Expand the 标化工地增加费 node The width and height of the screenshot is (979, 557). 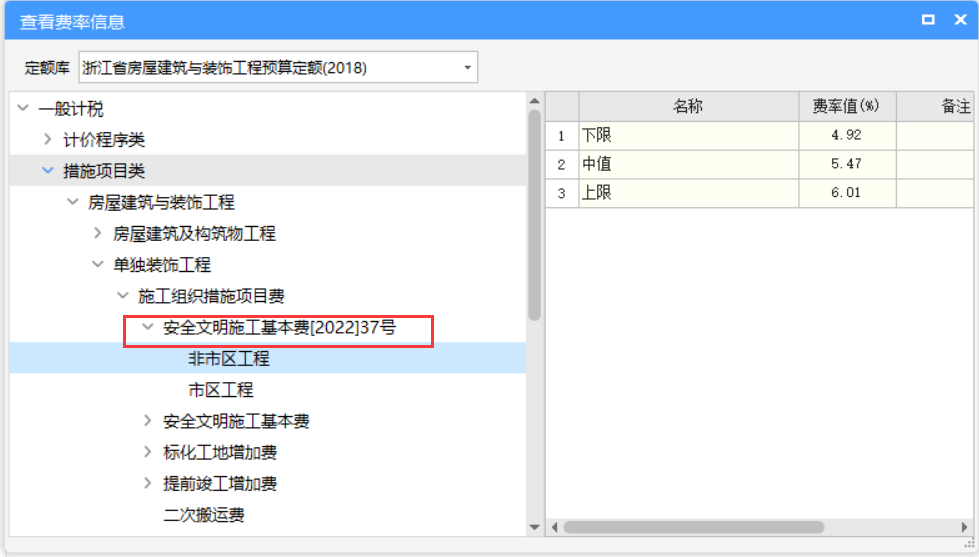pos(148,452)
